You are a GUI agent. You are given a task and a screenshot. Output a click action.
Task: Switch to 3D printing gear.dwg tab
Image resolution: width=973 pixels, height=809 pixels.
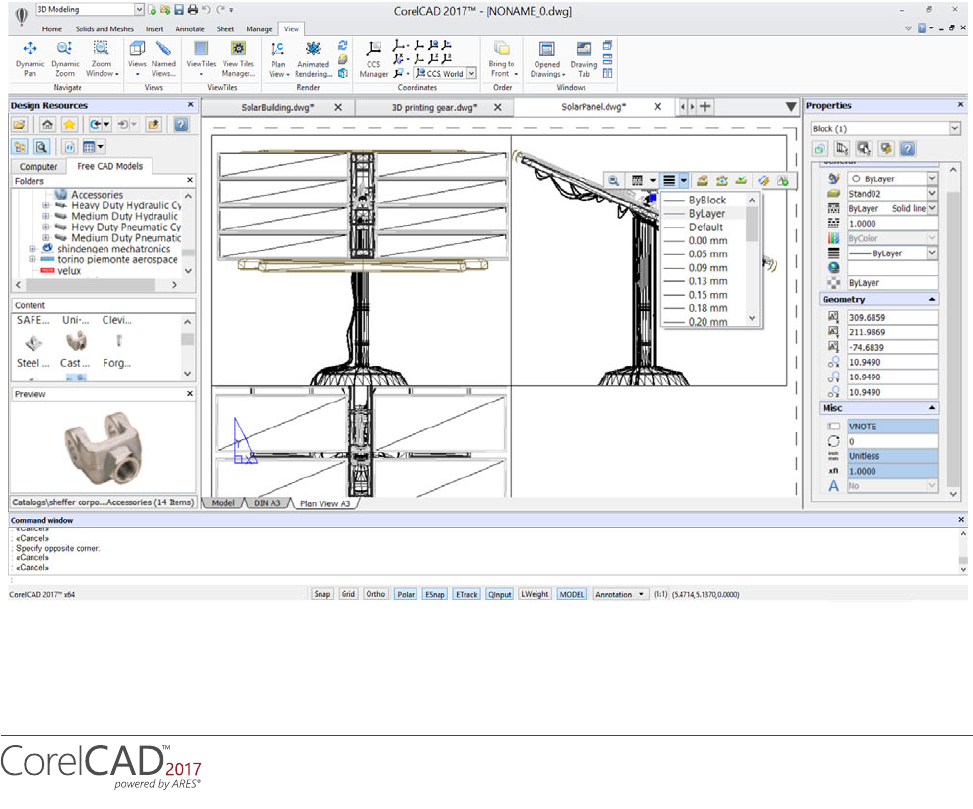coord(434,107)
